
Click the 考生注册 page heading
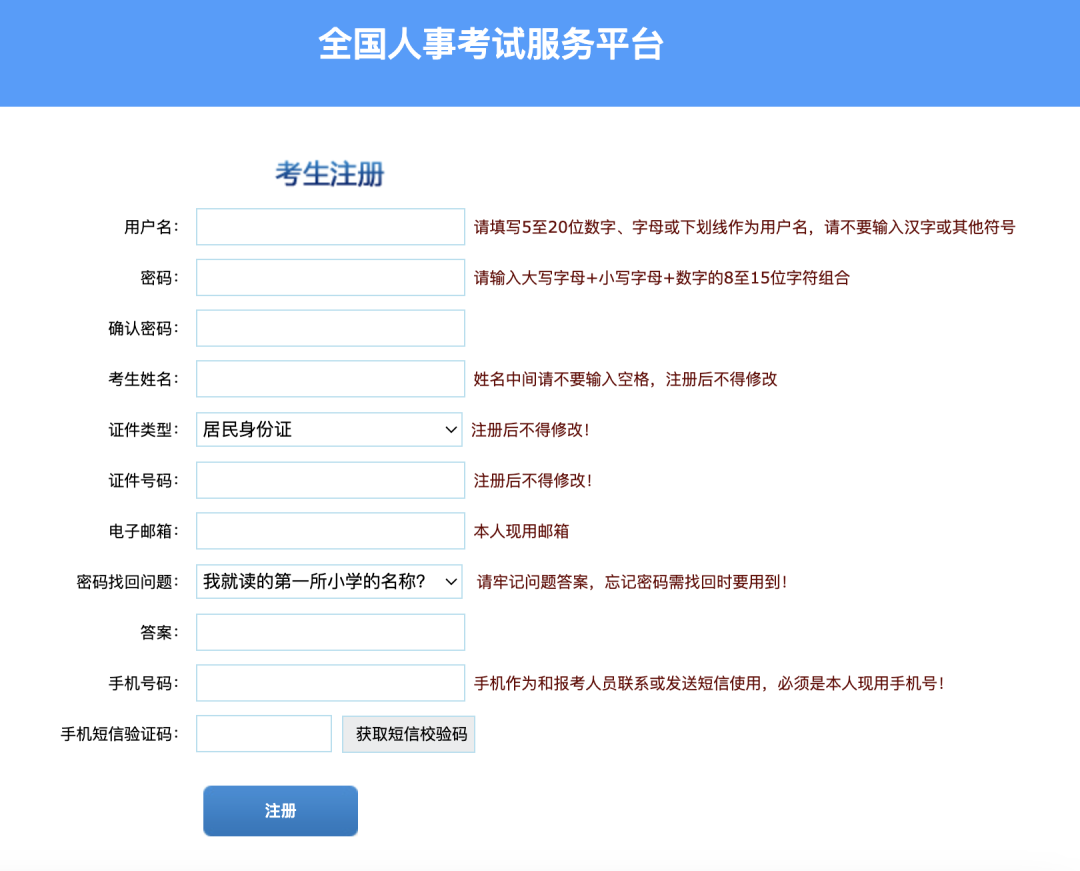point(331,174)
